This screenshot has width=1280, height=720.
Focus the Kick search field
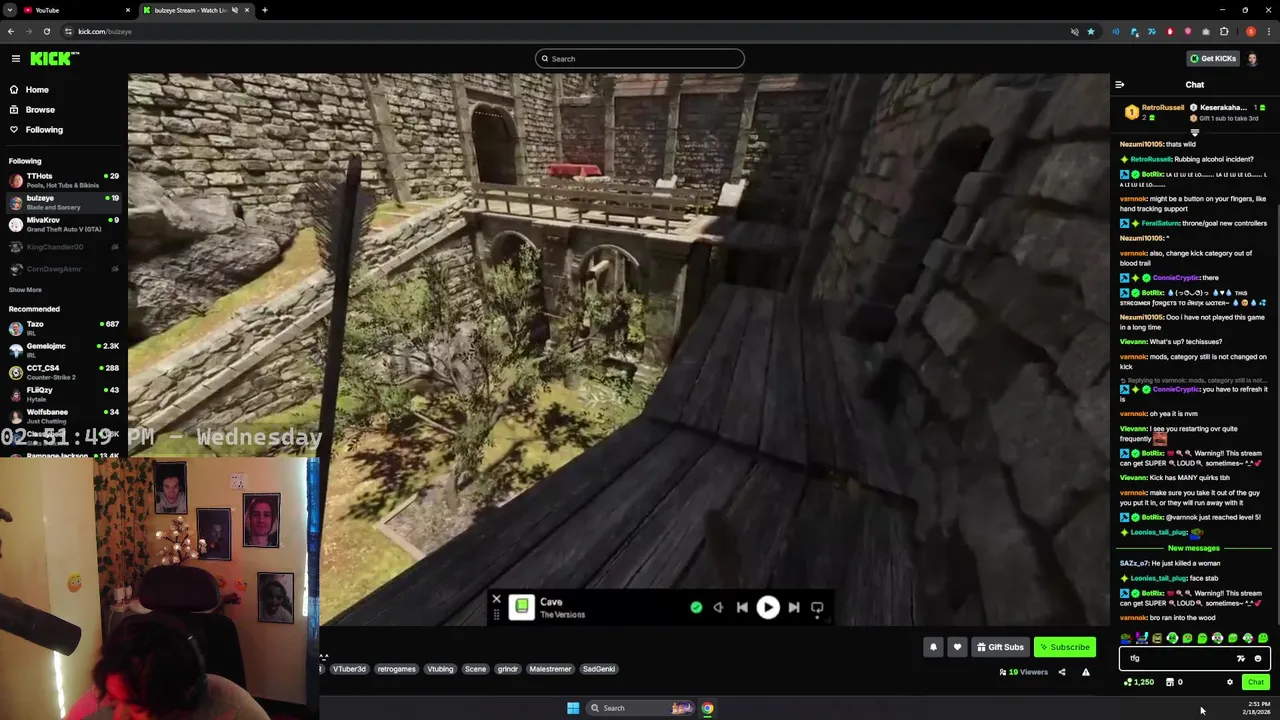(x=640, y=59)
